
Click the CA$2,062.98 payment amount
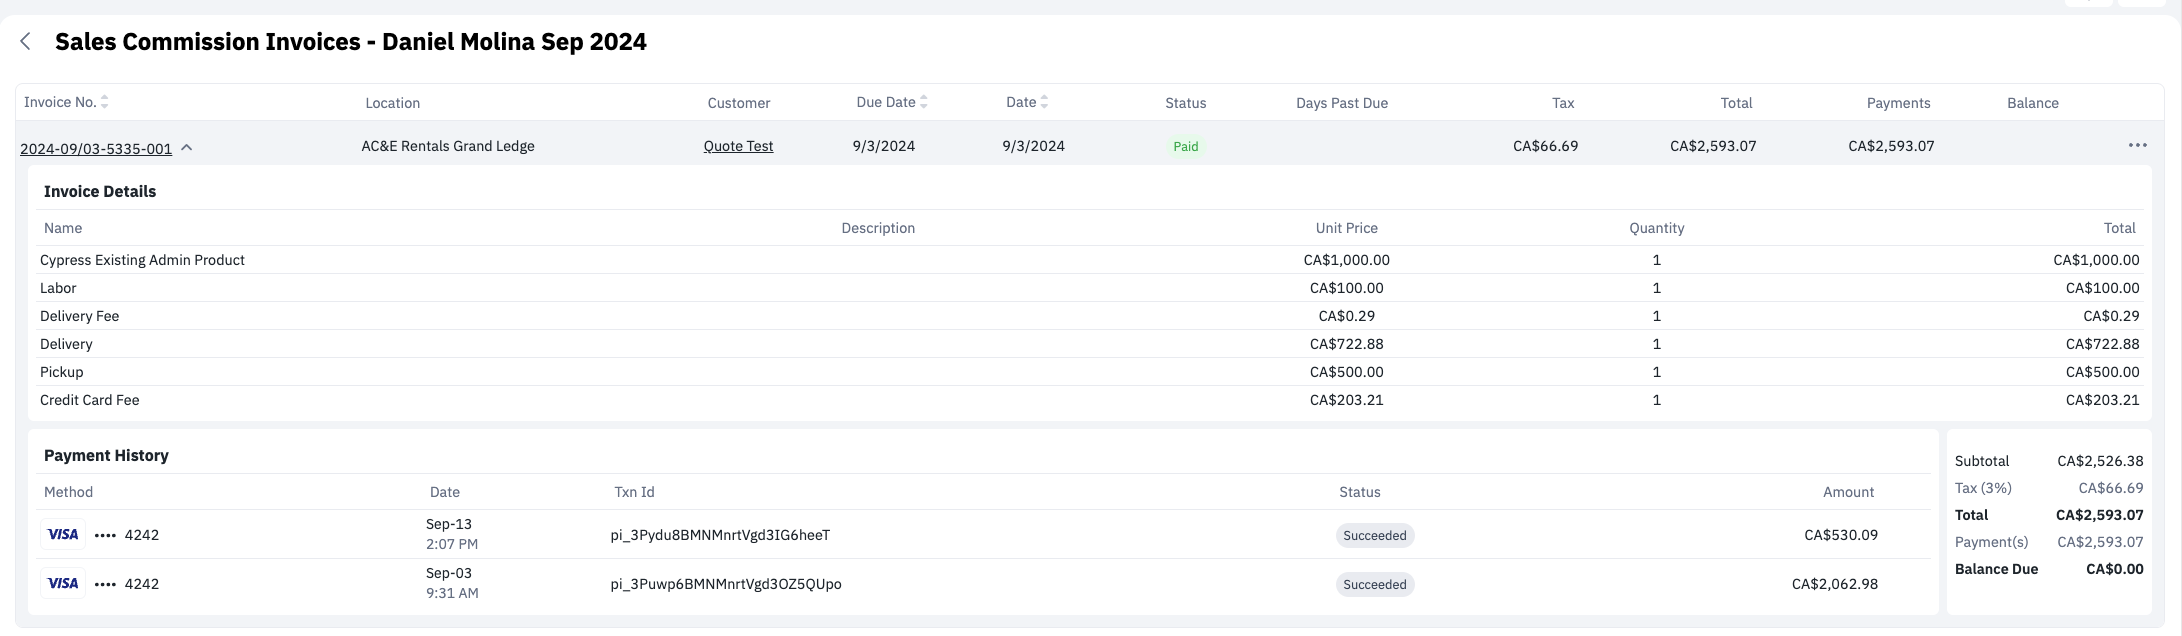pos(1835,584)
